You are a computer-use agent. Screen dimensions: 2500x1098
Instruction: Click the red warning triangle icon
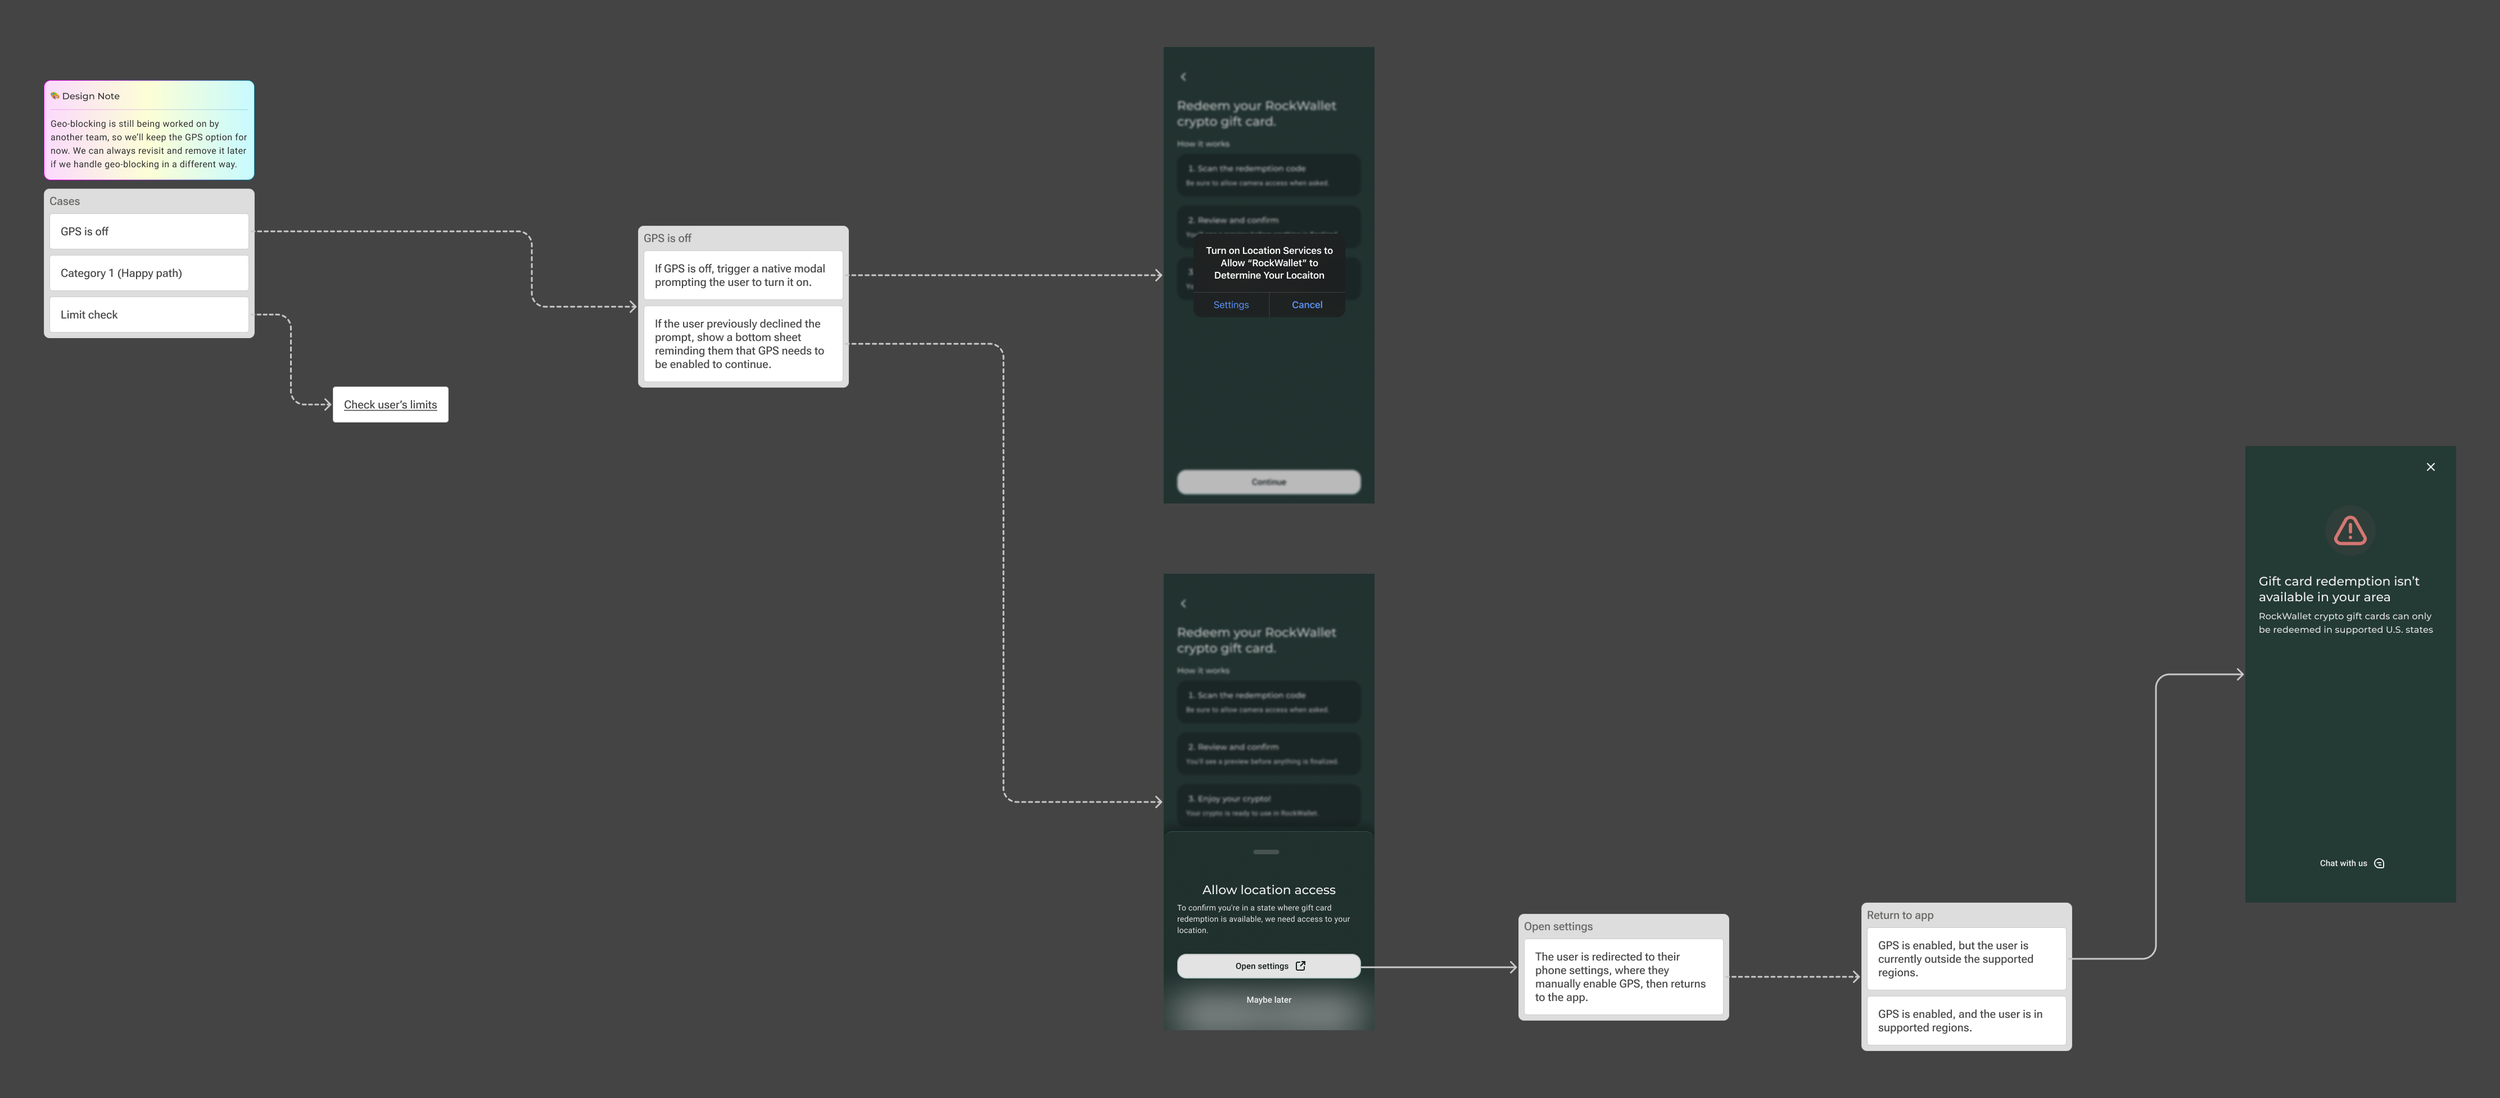pos(2350,530)
